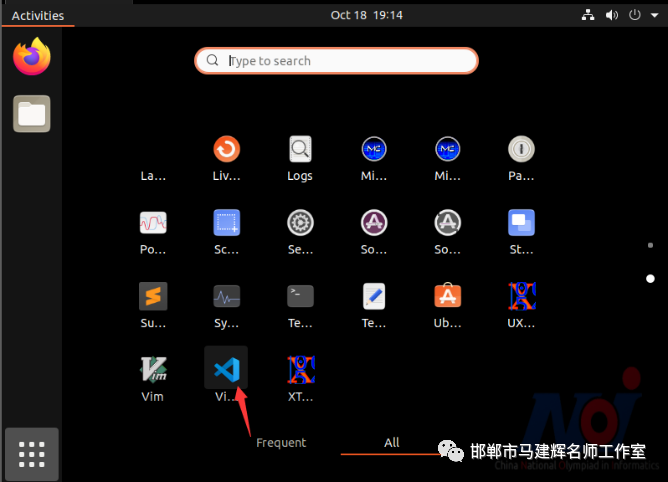
Task: Open Firefox from the dock
Action: pos(32,56)
